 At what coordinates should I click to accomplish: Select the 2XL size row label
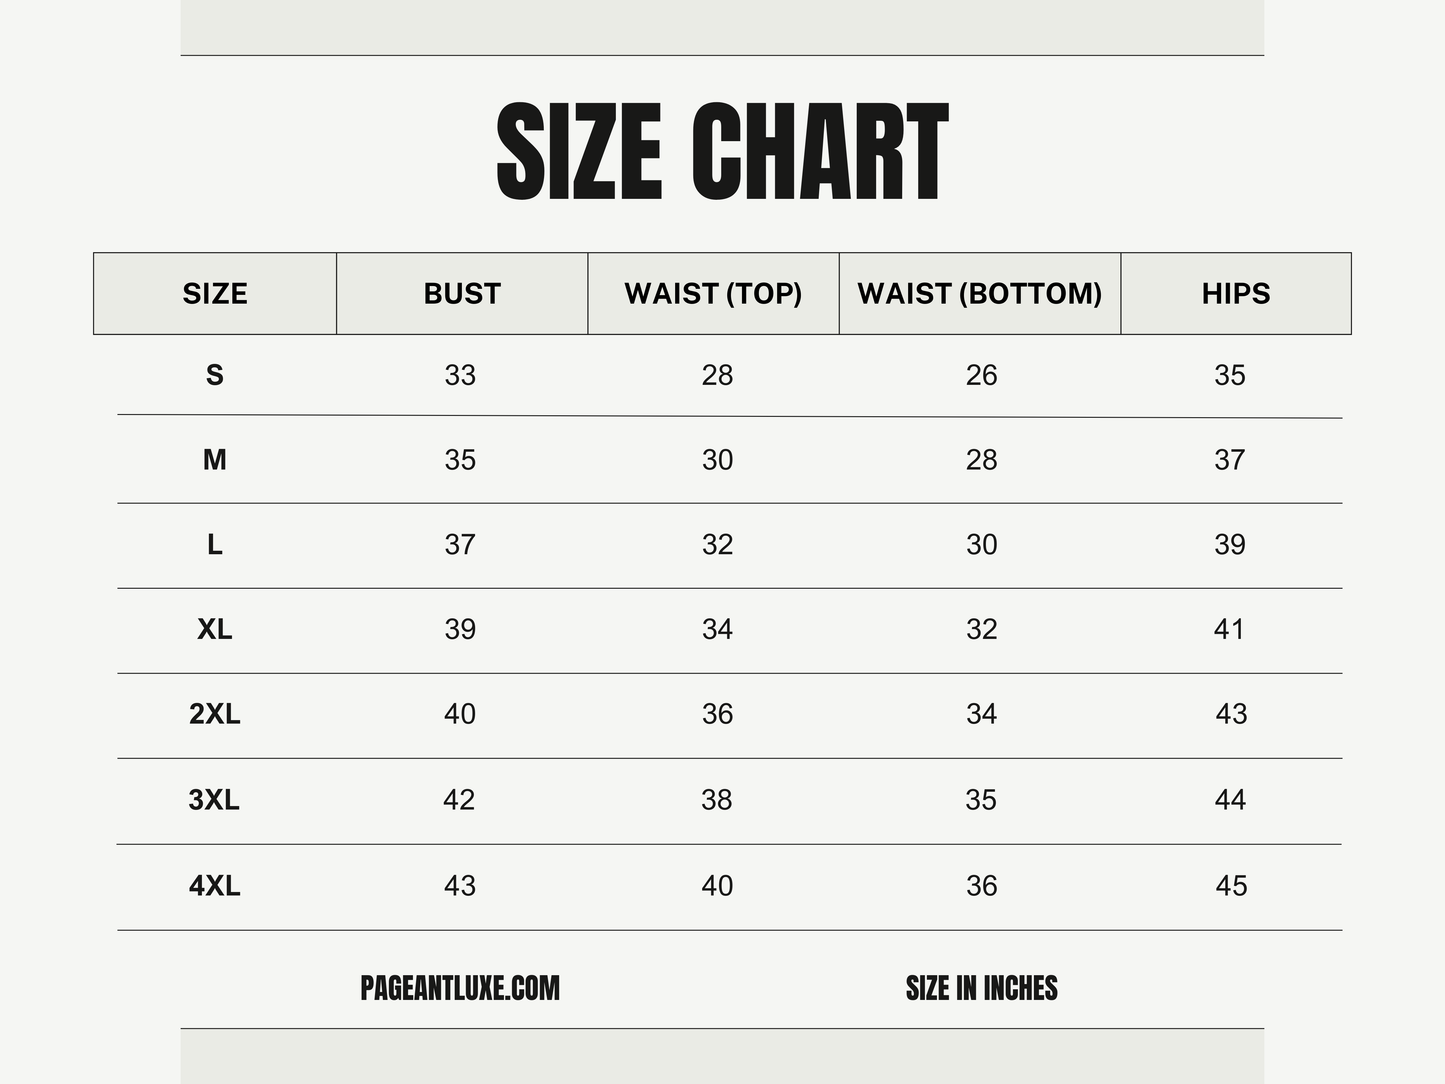click(x=215, y=714)
